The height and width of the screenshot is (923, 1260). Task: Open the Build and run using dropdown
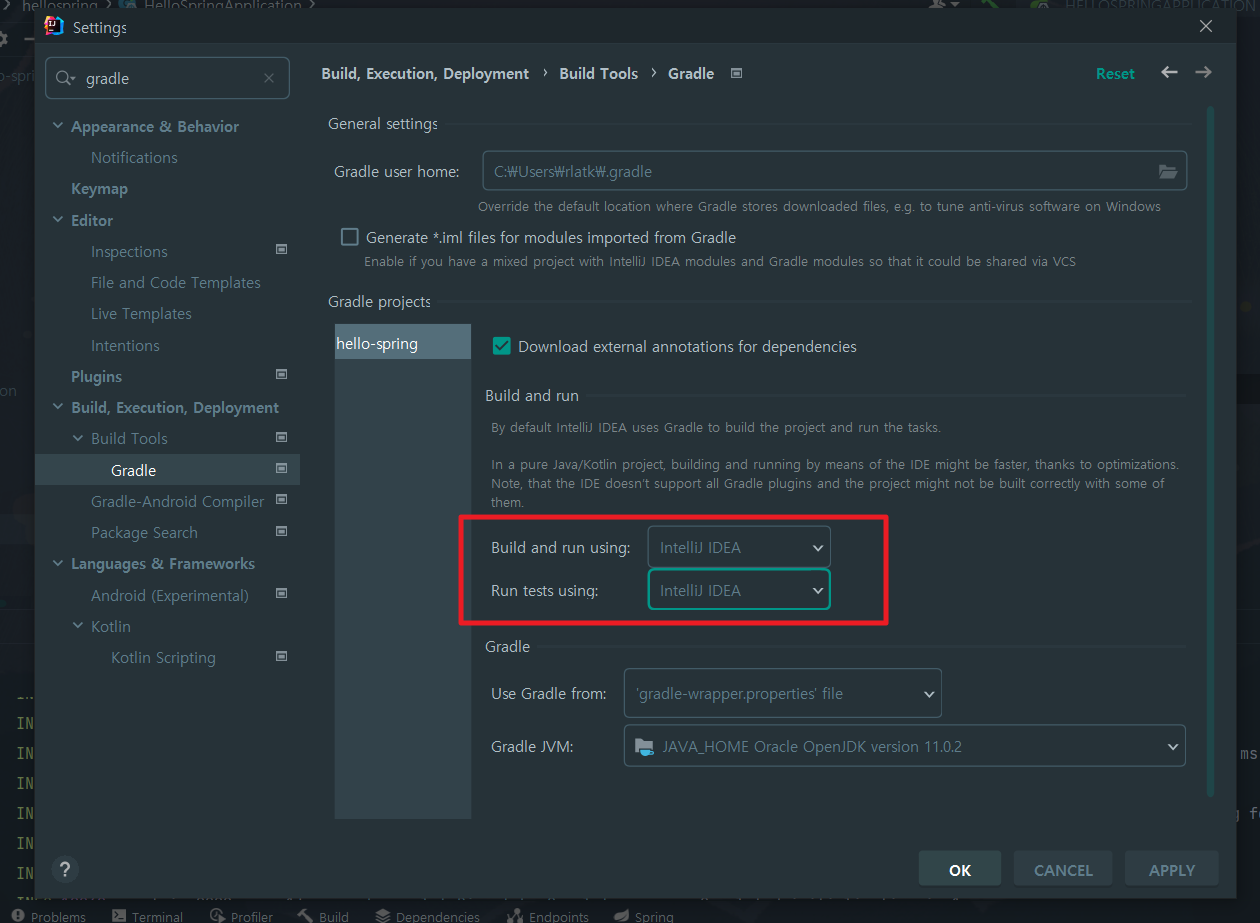pos(739,547)
